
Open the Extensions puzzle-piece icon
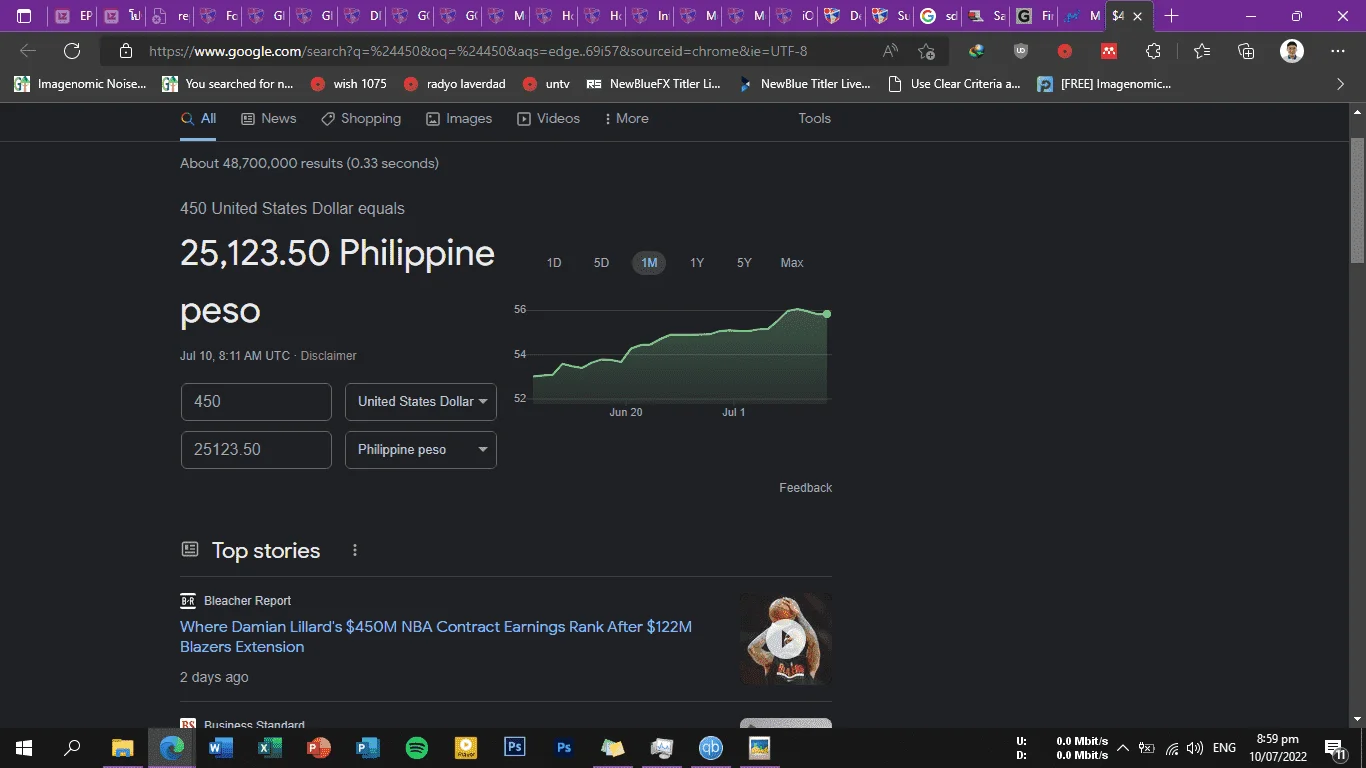(x=1154, y=51)
